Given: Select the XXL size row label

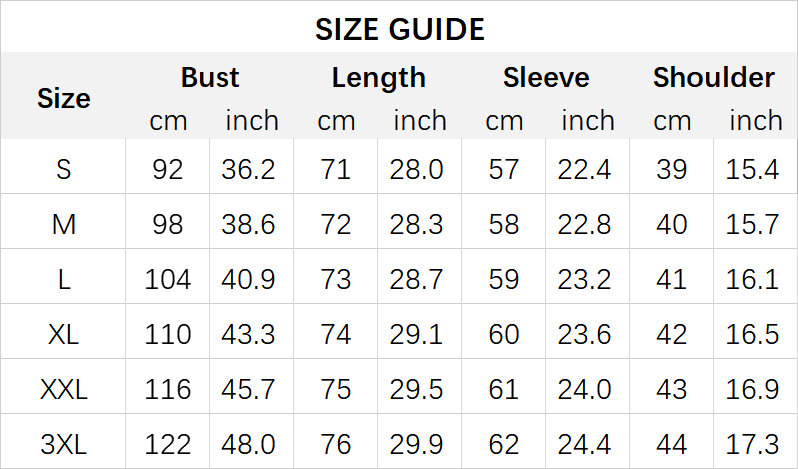Looking at the screenshot, I should 64,388.
